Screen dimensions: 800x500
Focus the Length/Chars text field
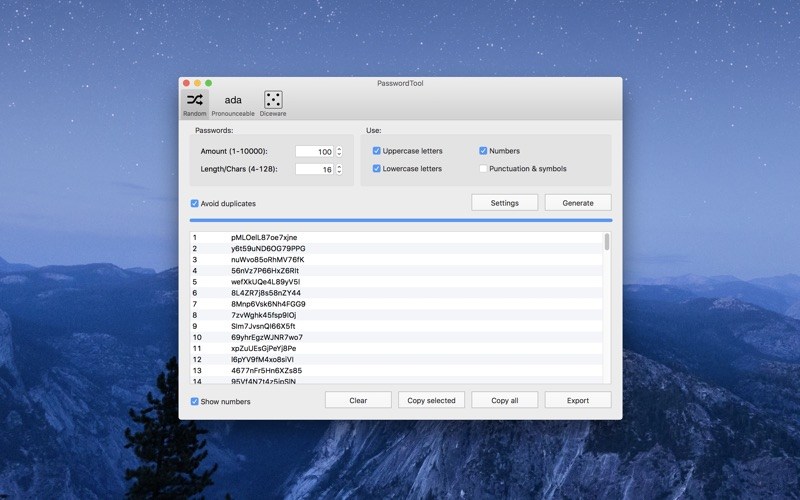314,170
